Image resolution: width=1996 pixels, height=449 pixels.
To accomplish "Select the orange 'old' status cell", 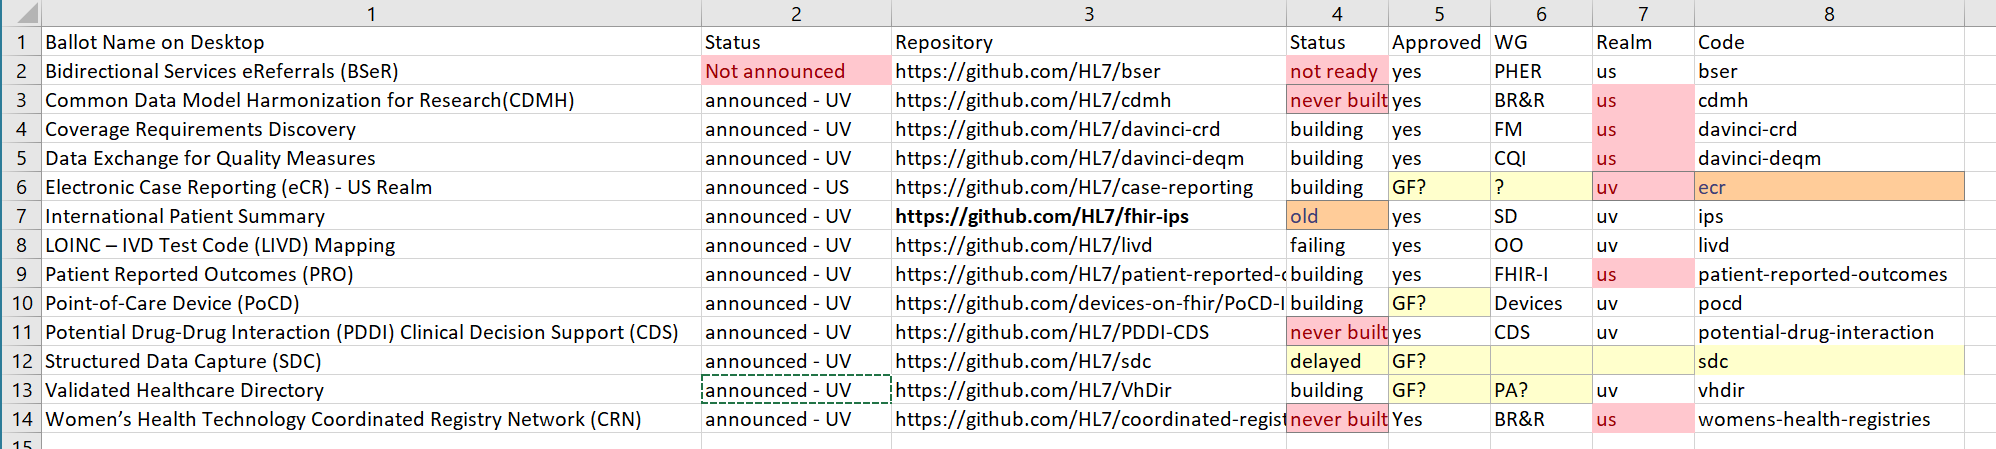I will (x=1337, y=216).
